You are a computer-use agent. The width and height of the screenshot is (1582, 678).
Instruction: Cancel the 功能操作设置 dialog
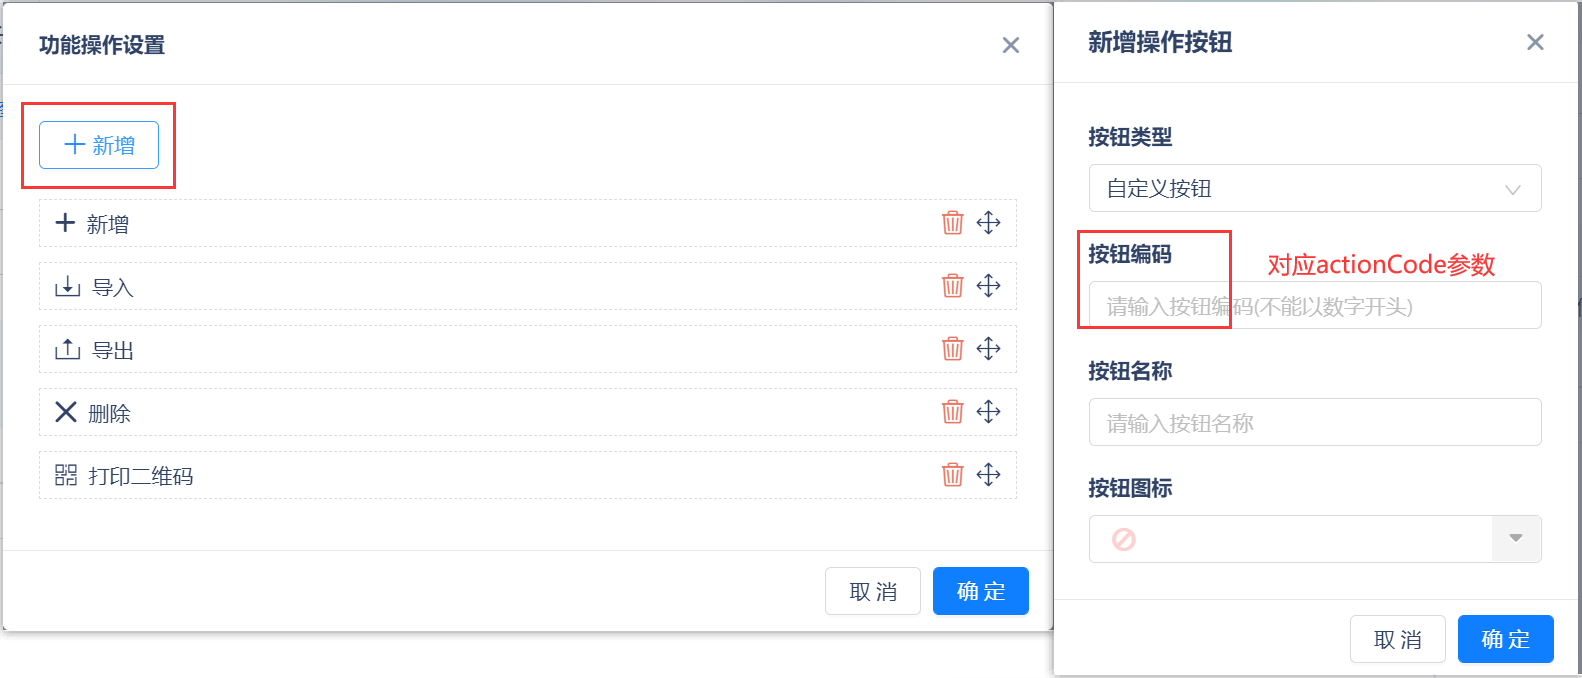click(x=873, y=591)
